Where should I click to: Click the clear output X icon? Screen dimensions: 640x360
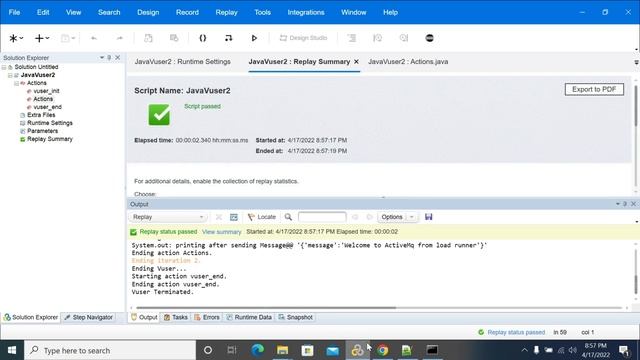tap(219, 217)
